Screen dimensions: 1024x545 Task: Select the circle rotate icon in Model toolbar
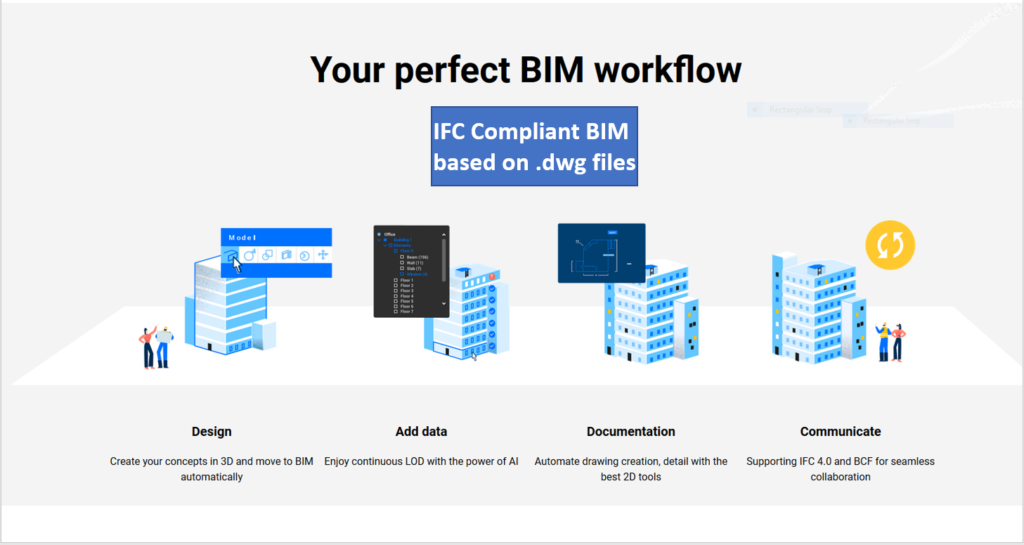[x=250, y=256]
